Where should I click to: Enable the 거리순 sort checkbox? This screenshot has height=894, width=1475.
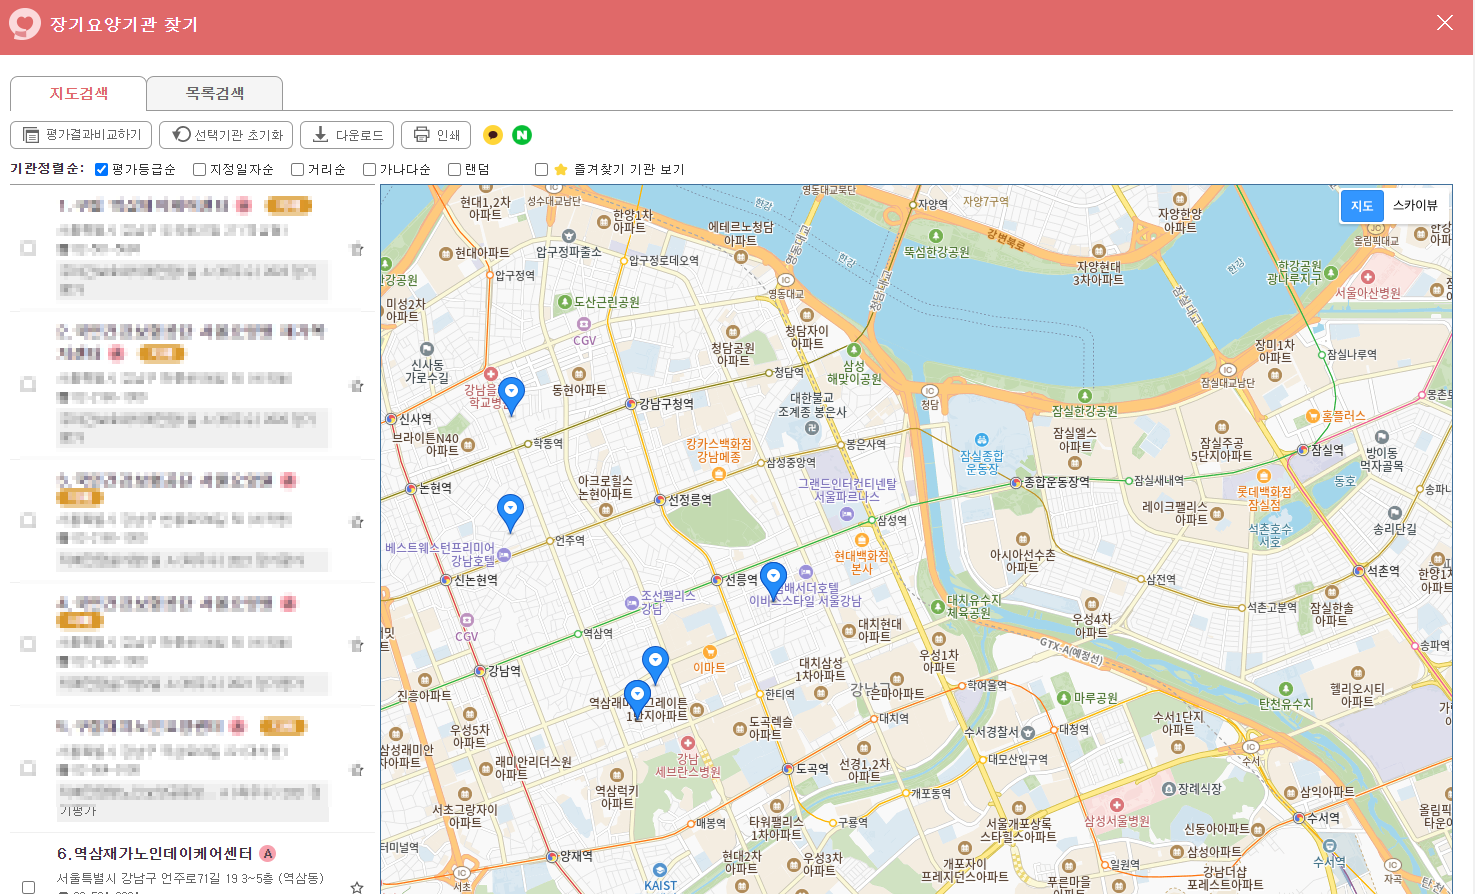click(297, 170)
